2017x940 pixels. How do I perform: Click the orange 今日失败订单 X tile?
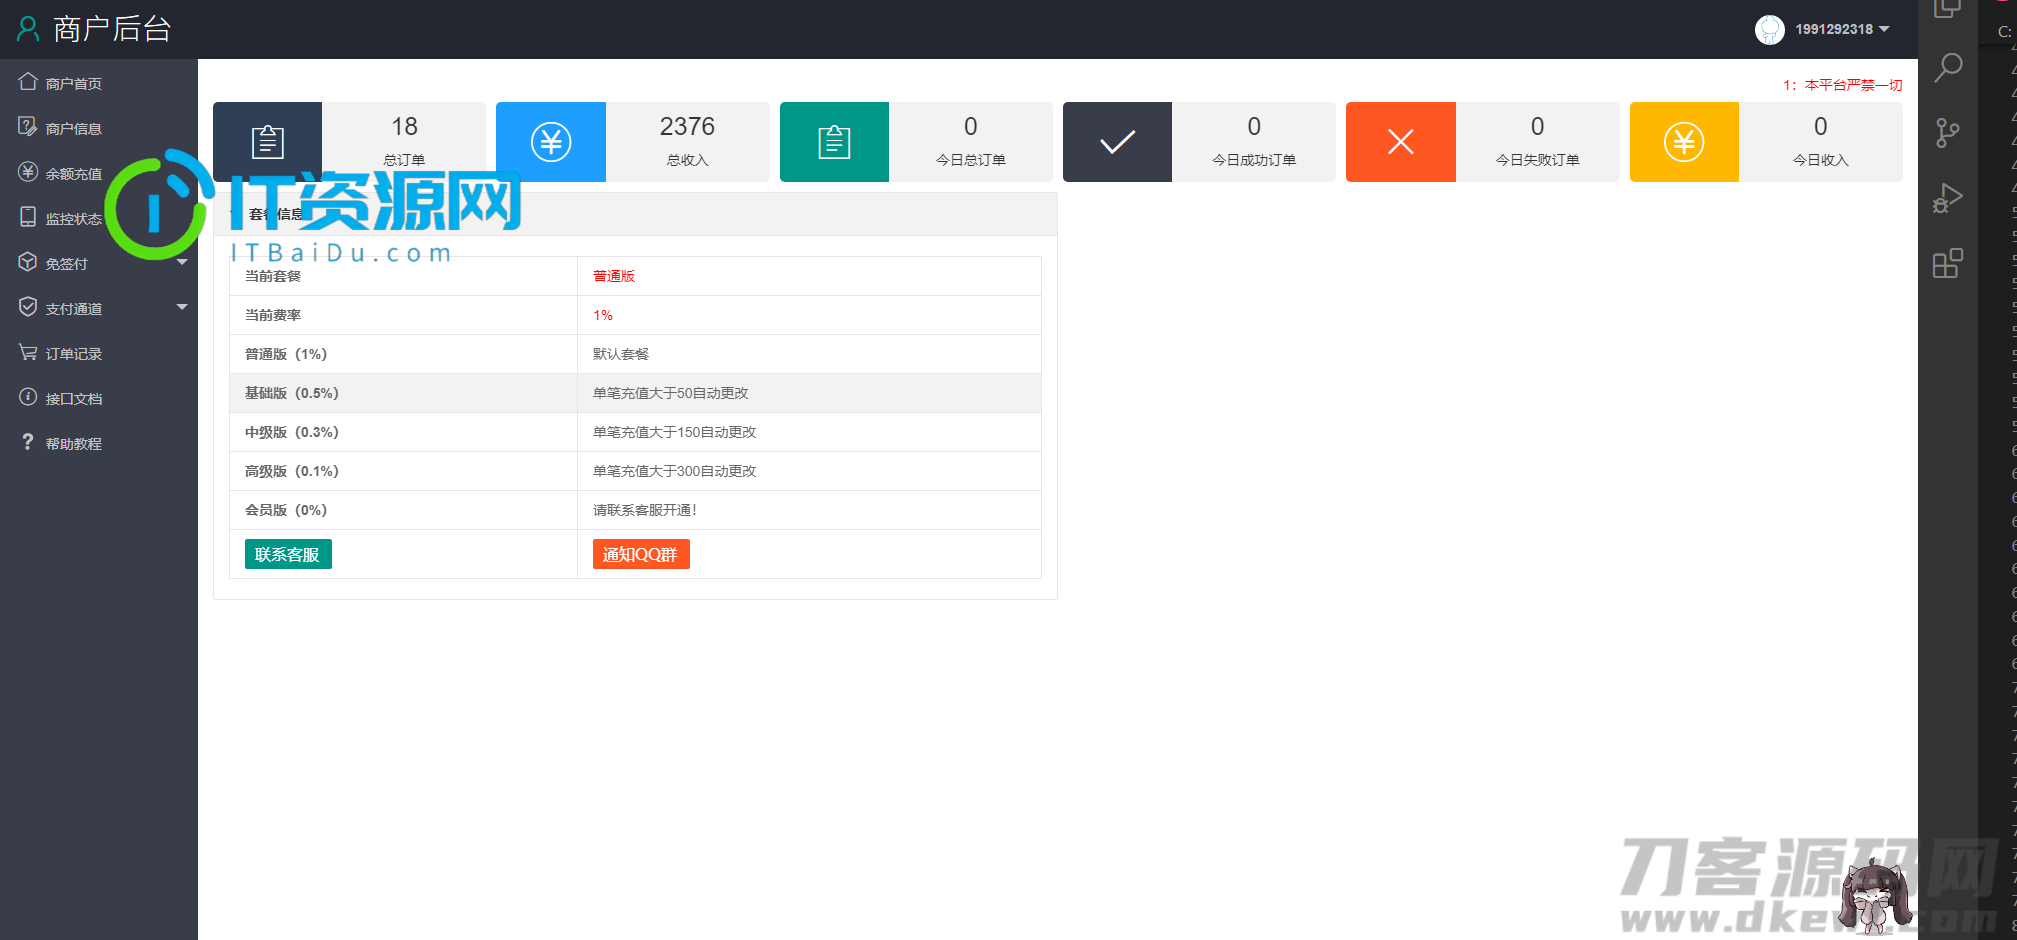[x=1401, y=142]
